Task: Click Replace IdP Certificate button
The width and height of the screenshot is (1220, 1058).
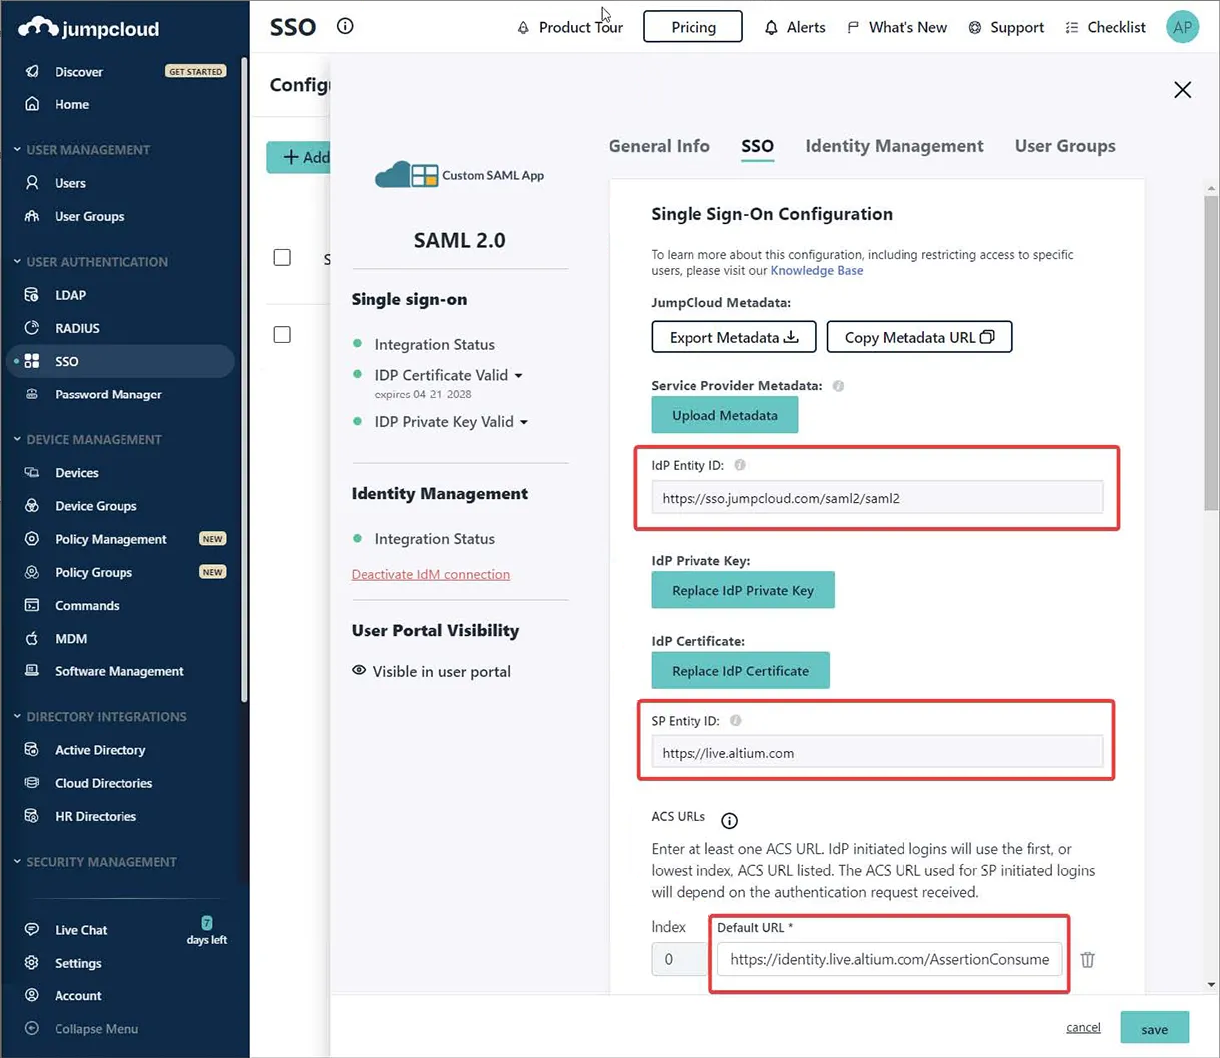Action: pos(741,670)
